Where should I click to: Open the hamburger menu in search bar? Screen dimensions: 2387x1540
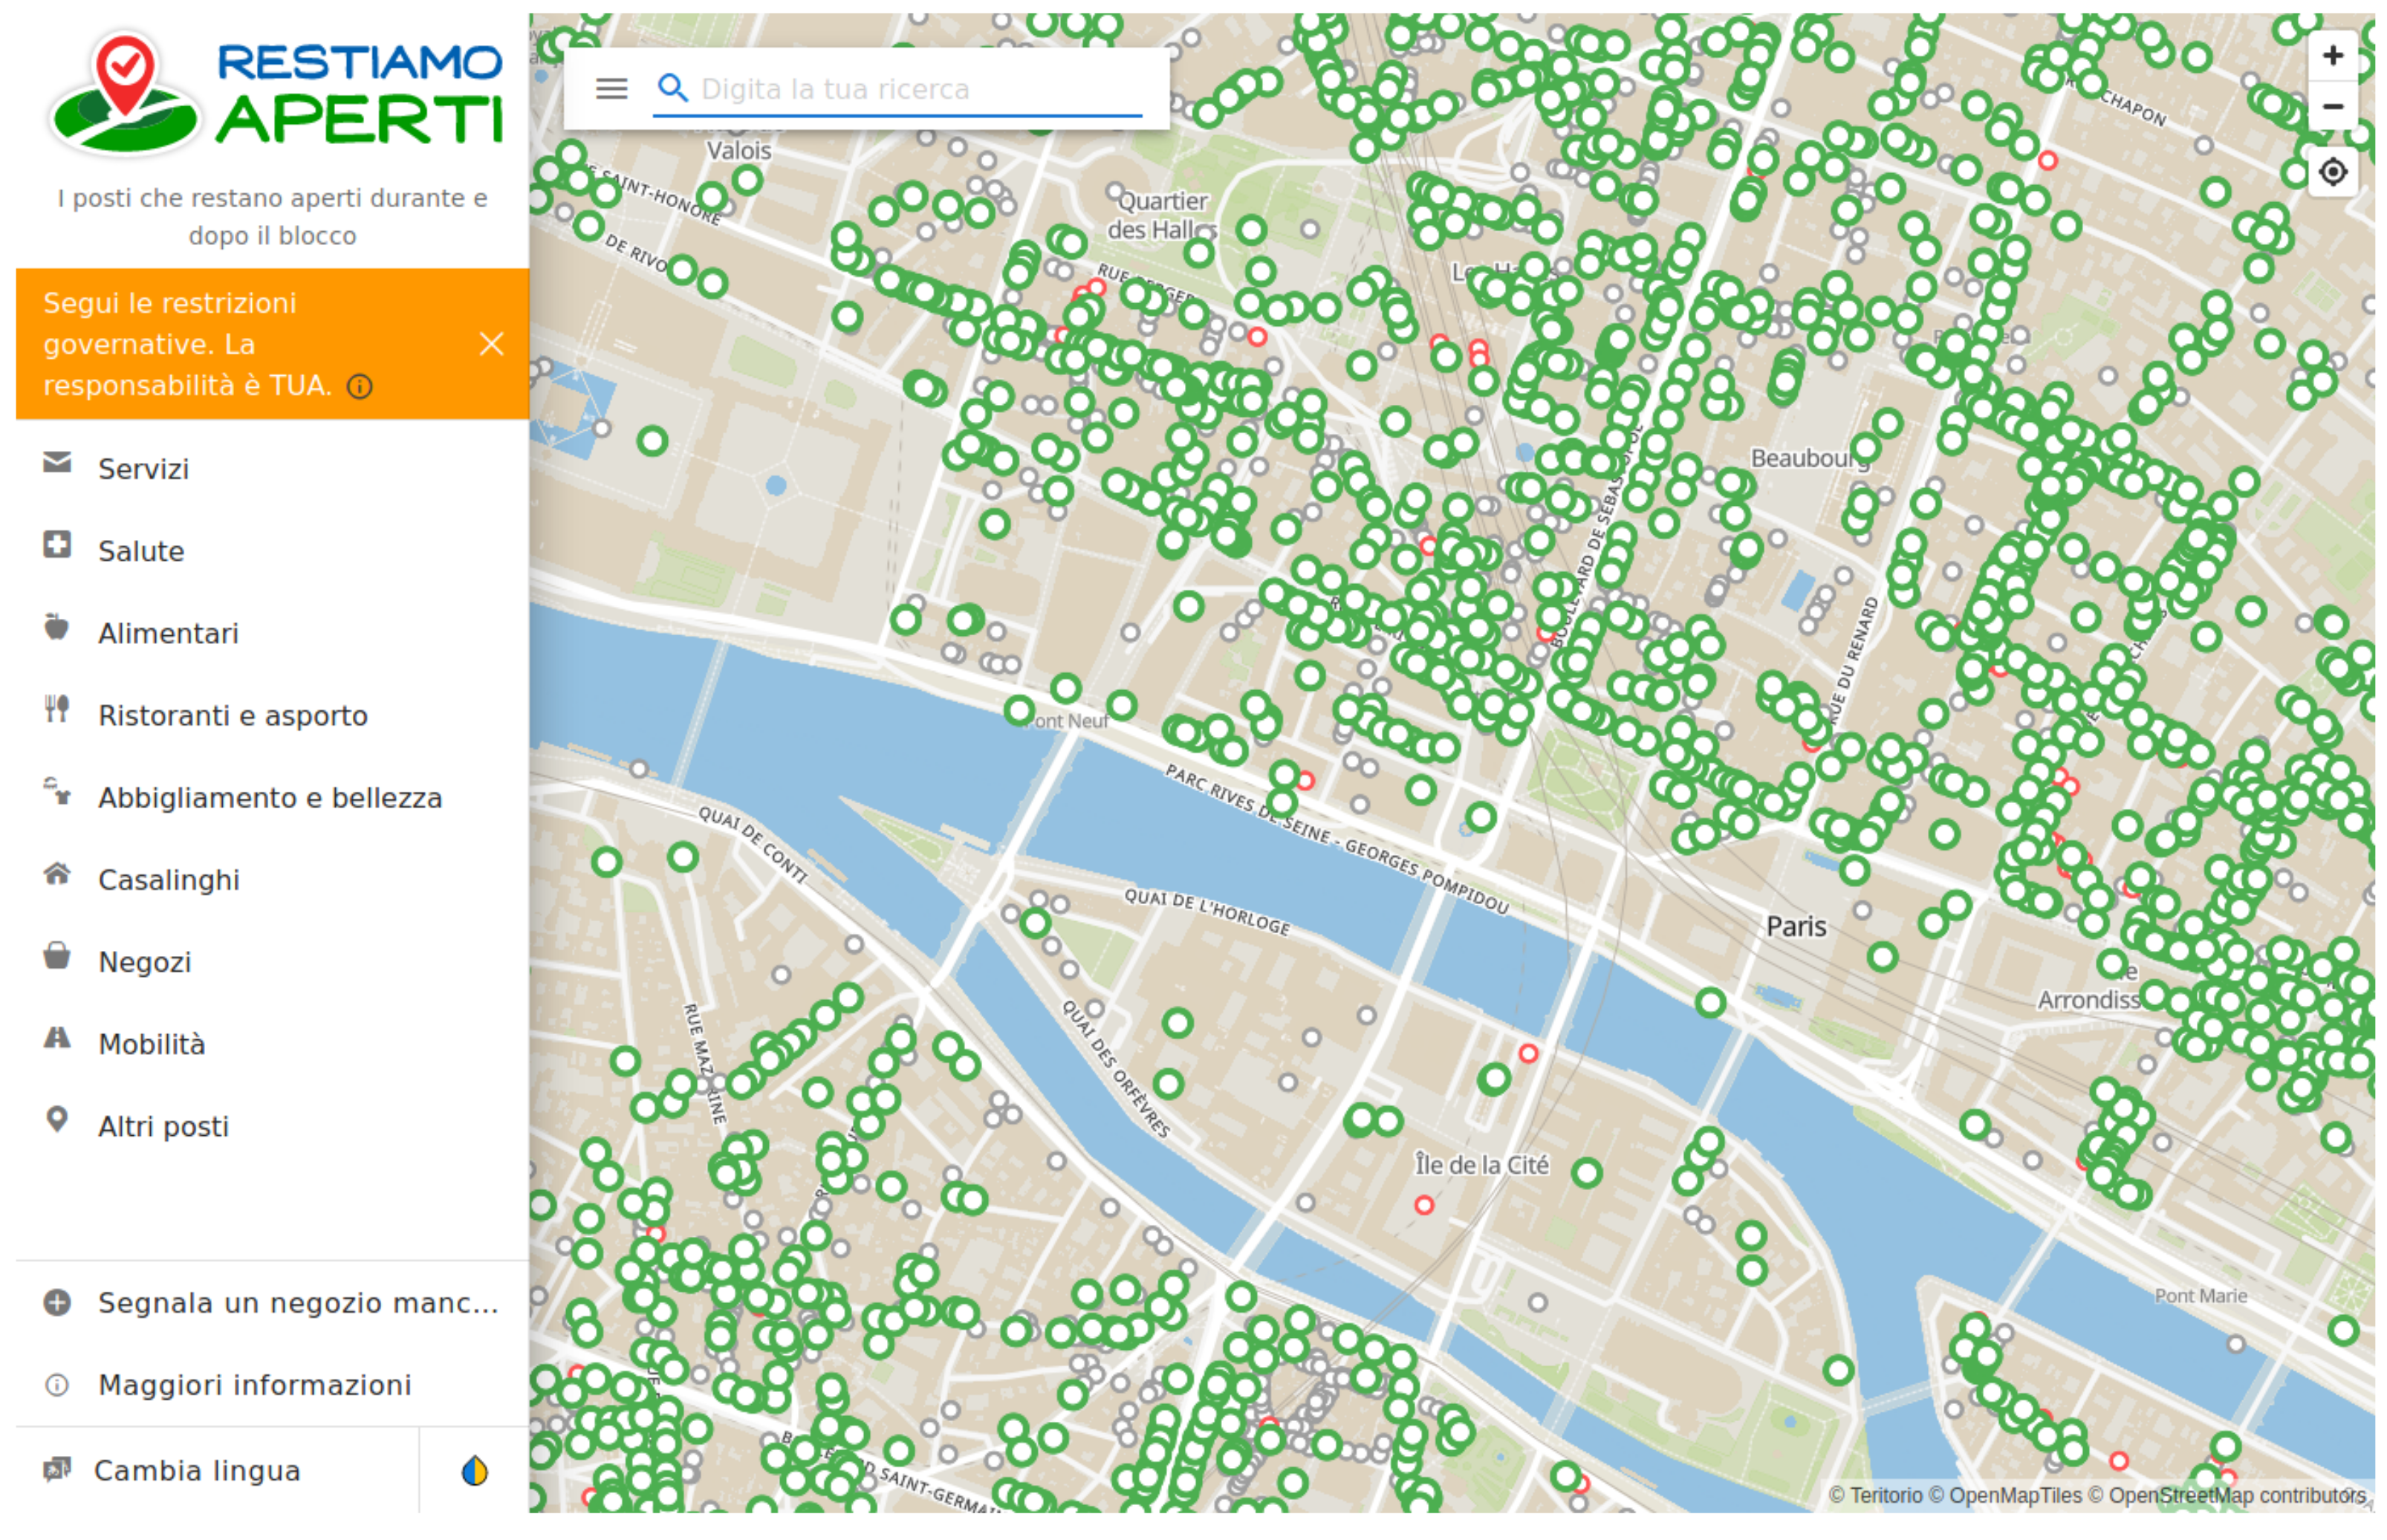point(611,89)
